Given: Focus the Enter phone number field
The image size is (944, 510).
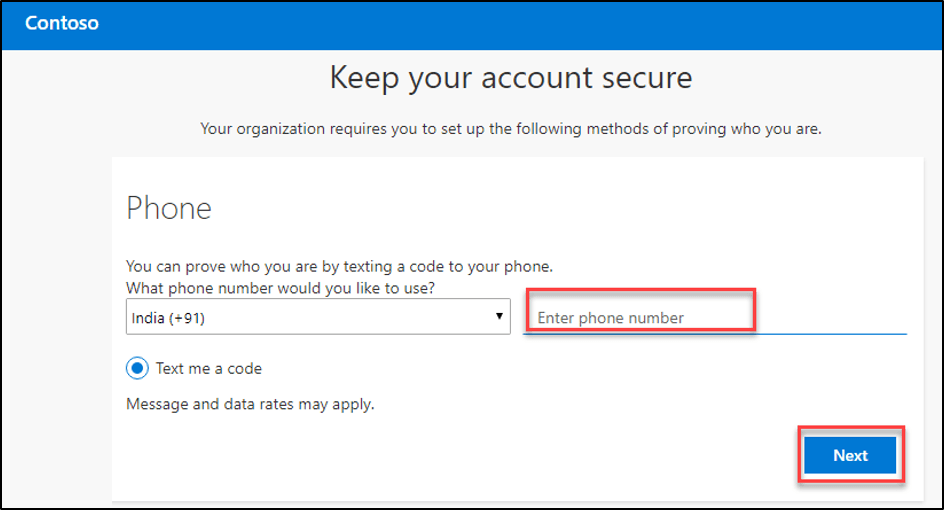Looking at the screenshot, I should pyautogui.click(x=715, y=317).
